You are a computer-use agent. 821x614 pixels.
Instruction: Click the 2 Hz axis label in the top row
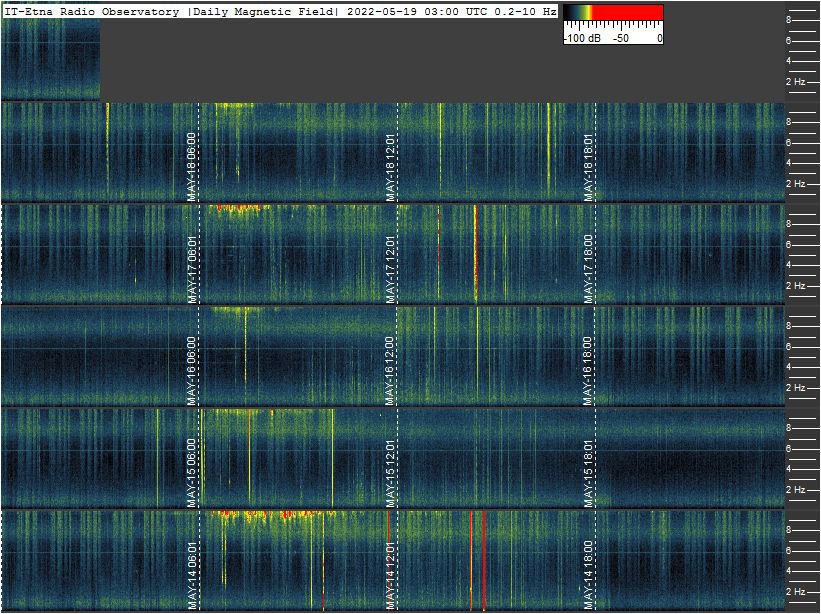[x=796, y=82]
